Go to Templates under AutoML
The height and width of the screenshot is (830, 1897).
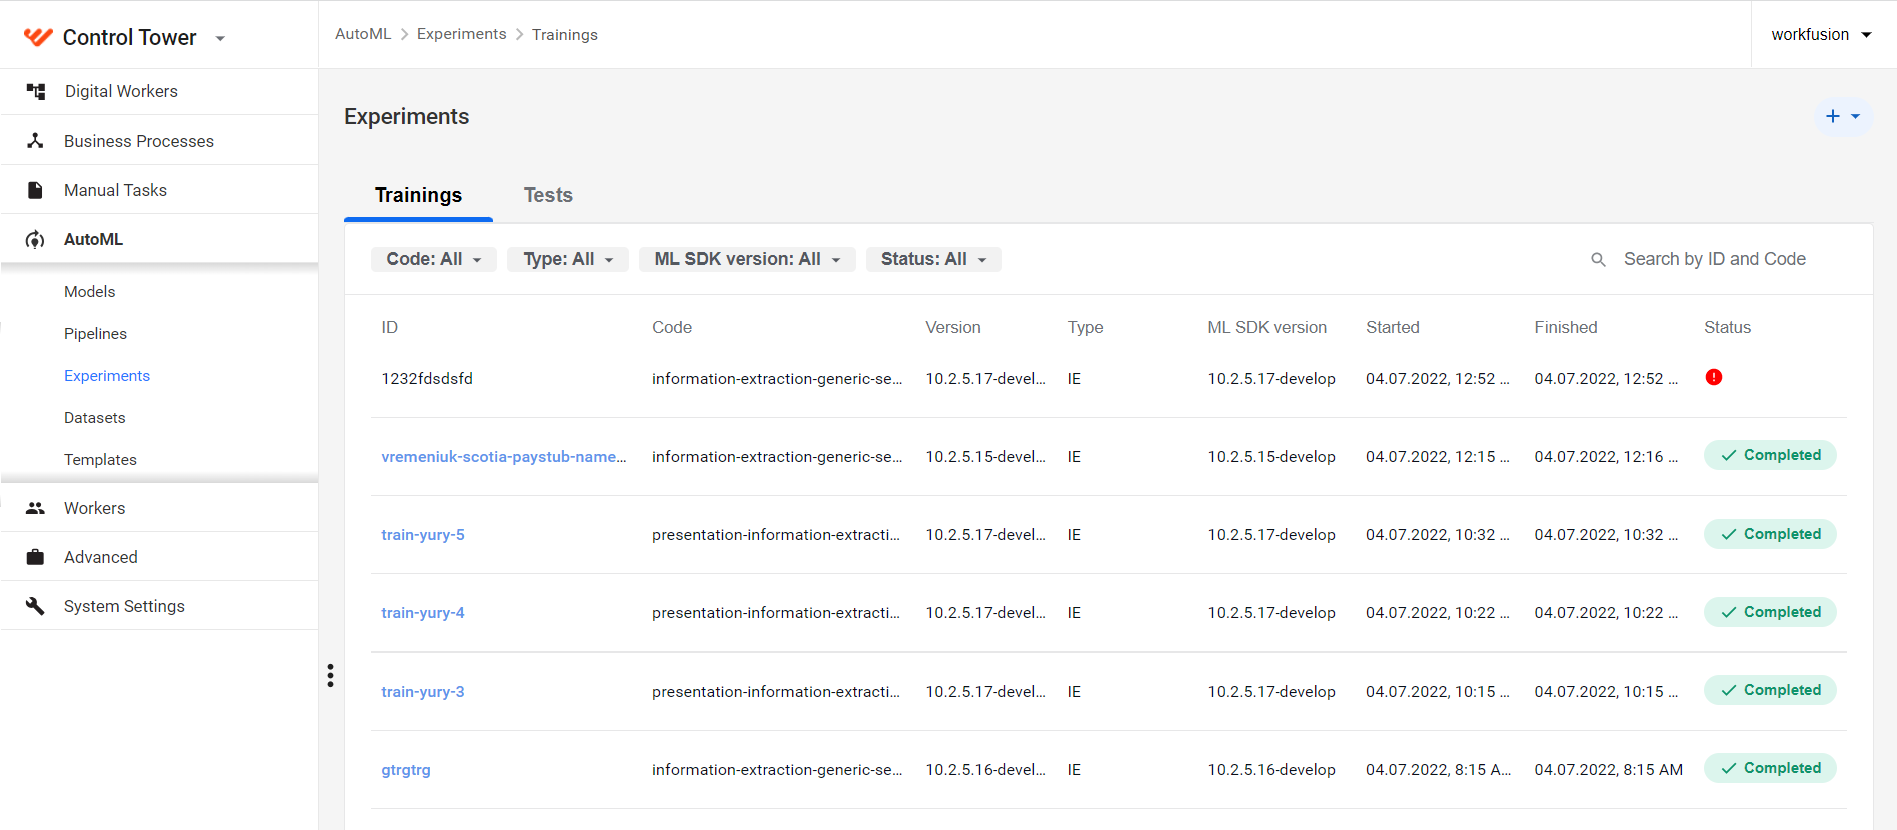[x=100, y=460]
